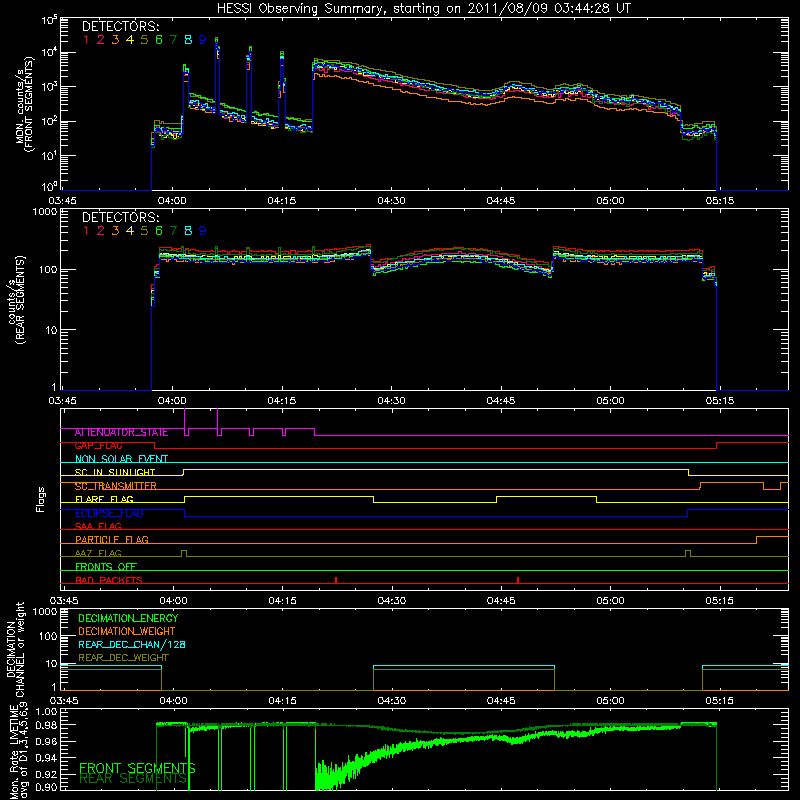
Task: Click the FLARE_FLAG label
Action: coord(104,499)
